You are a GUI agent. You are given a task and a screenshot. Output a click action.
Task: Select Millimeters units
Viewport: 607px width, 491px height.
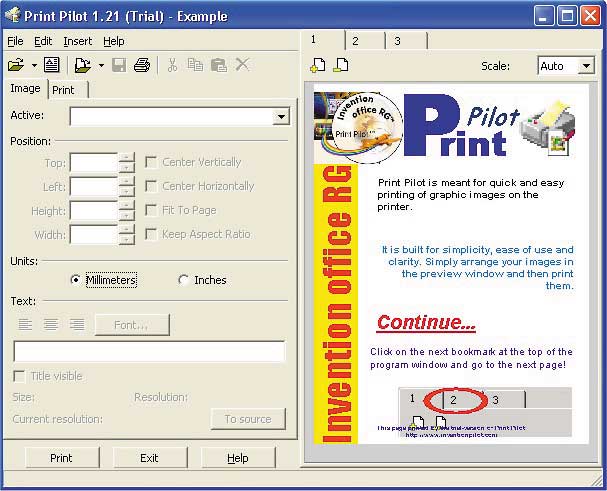[x=103, y=280]
